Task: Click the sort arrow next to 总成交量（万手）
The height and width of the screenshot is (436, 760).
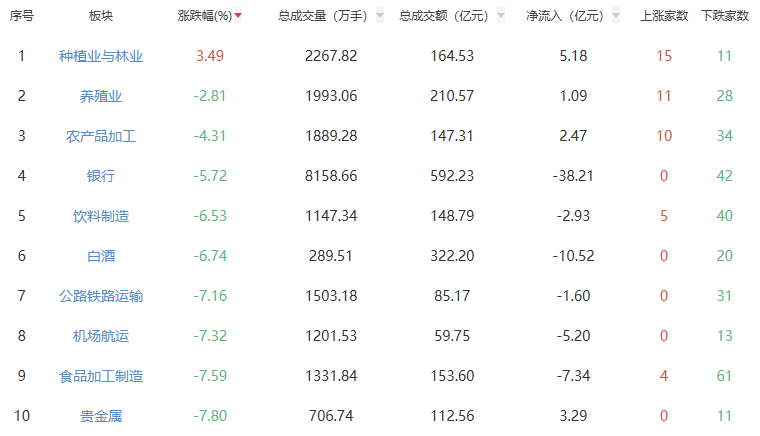Action: pos(380,16)
